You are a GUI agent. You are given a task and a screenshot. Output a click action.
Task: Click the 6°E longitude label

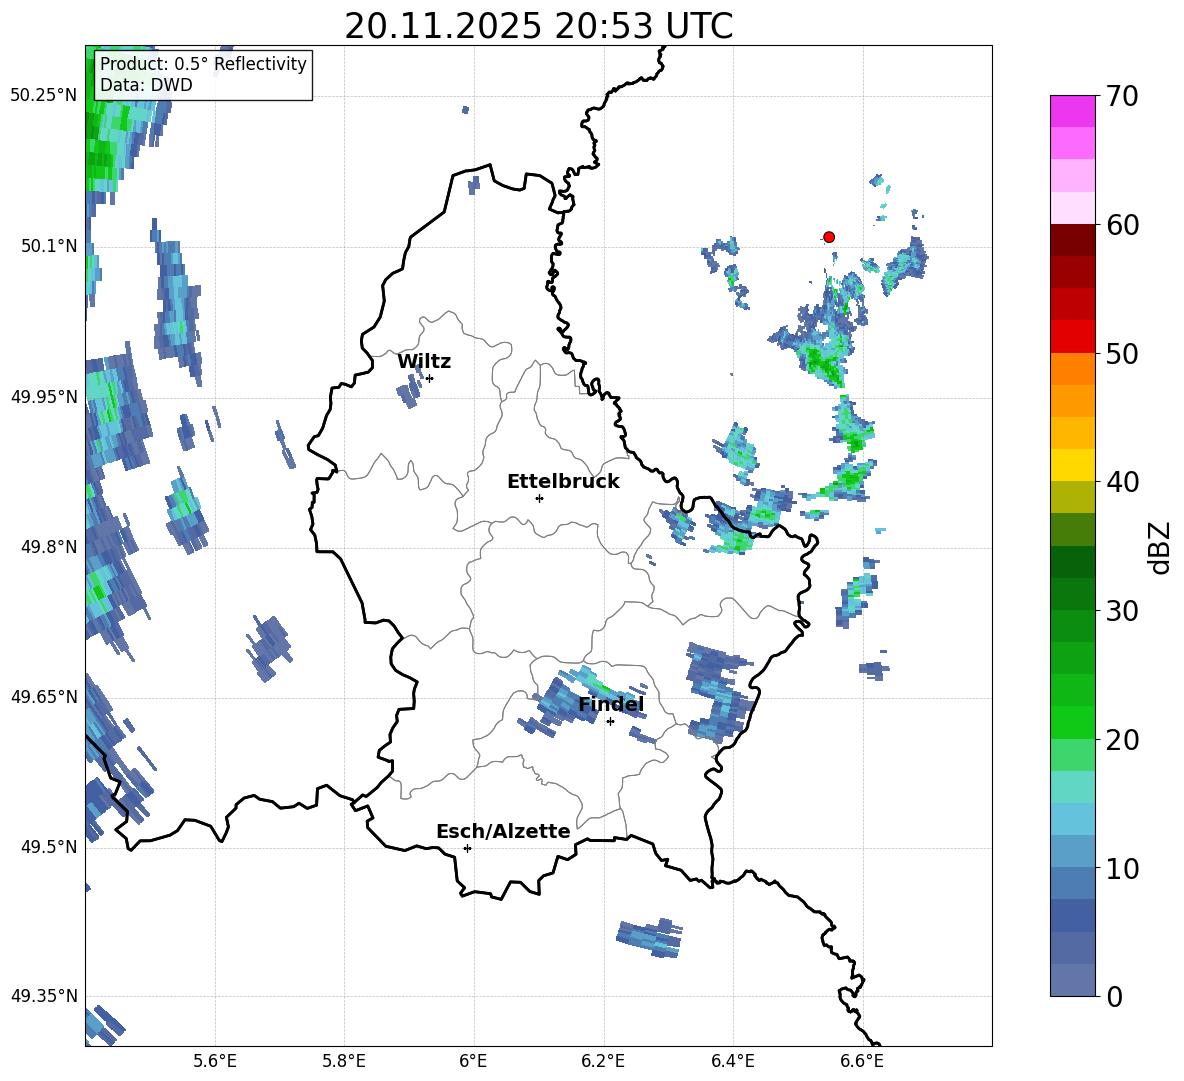coord(473,1062)
